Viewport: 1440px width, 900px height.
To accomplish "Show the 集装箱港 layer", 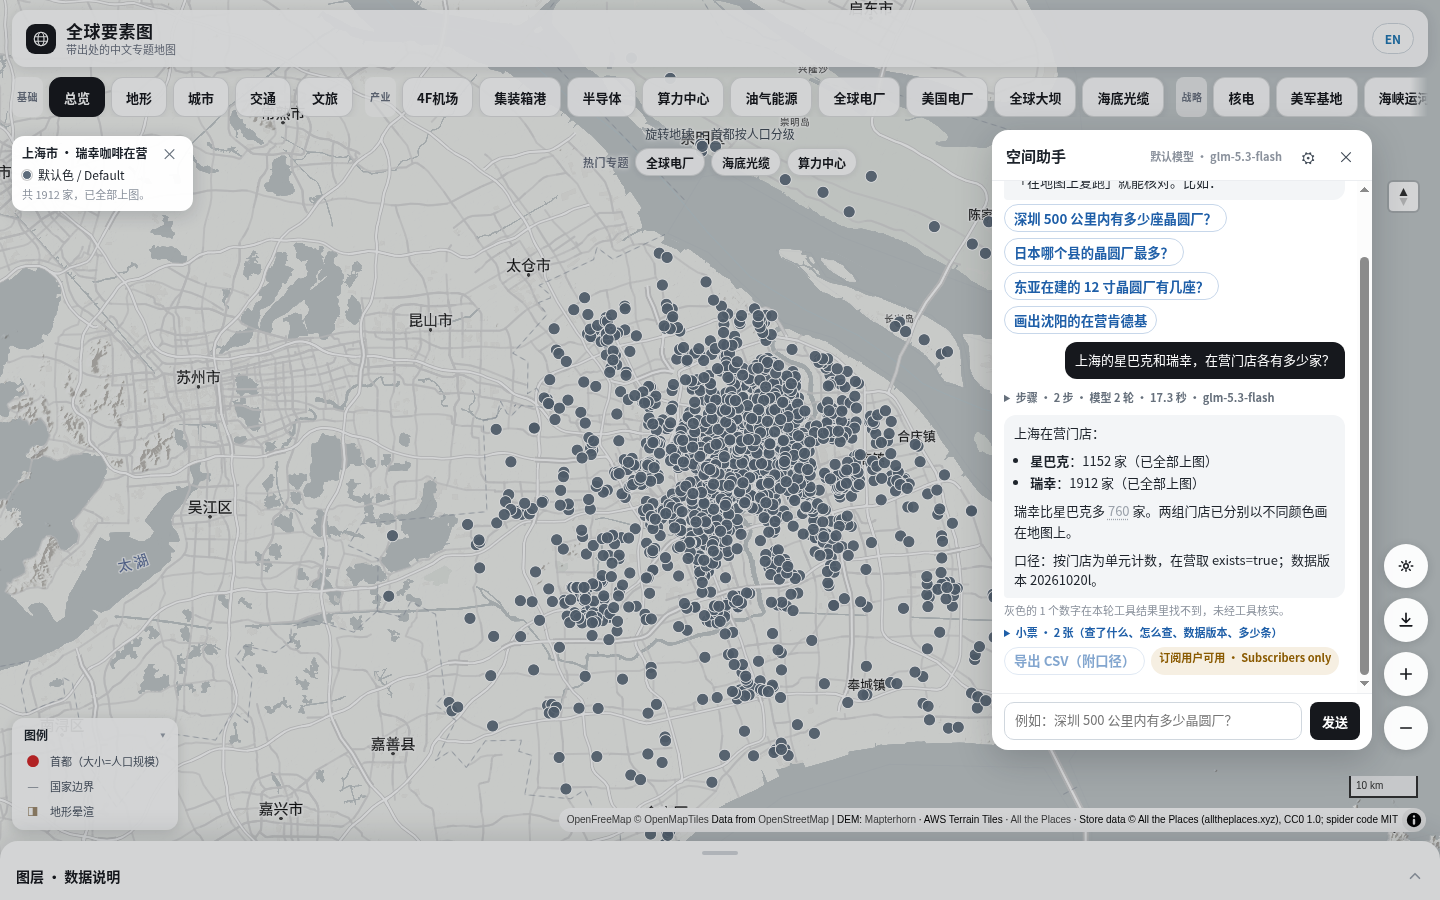I will (520, 98).
